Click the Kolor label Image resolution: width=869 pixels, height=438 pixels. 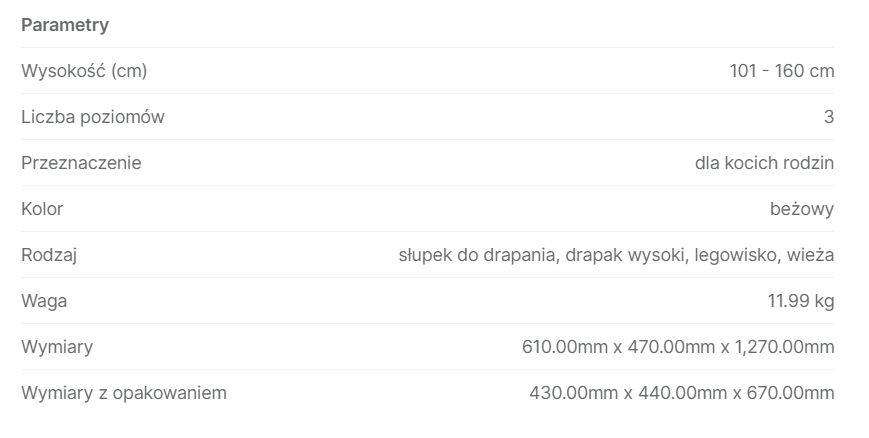point(42,209)
